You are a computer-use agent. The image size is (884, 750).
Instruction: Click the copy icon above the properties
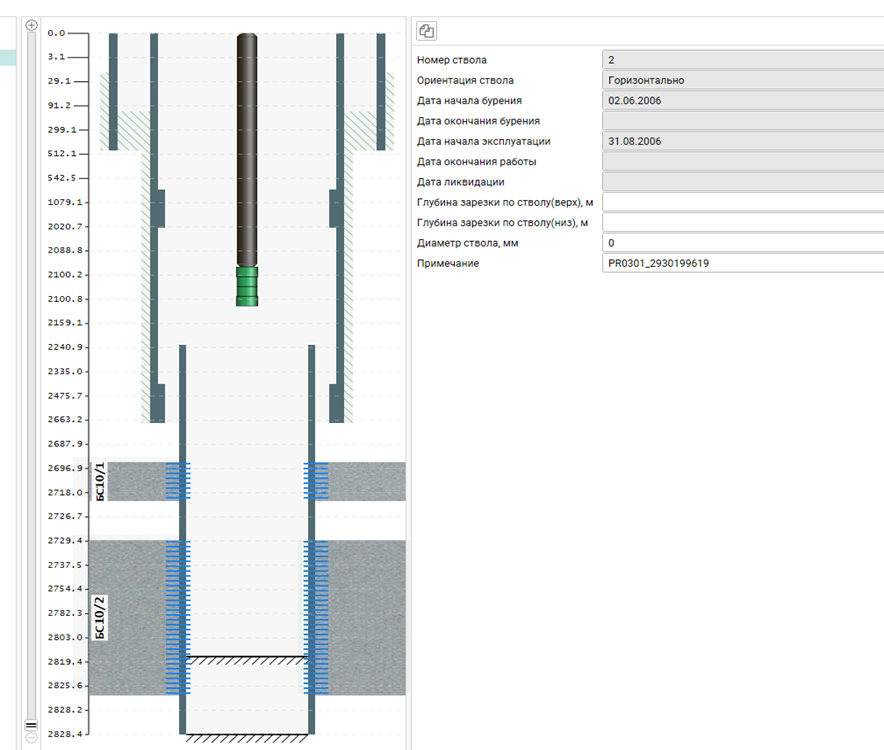[426, 31]
